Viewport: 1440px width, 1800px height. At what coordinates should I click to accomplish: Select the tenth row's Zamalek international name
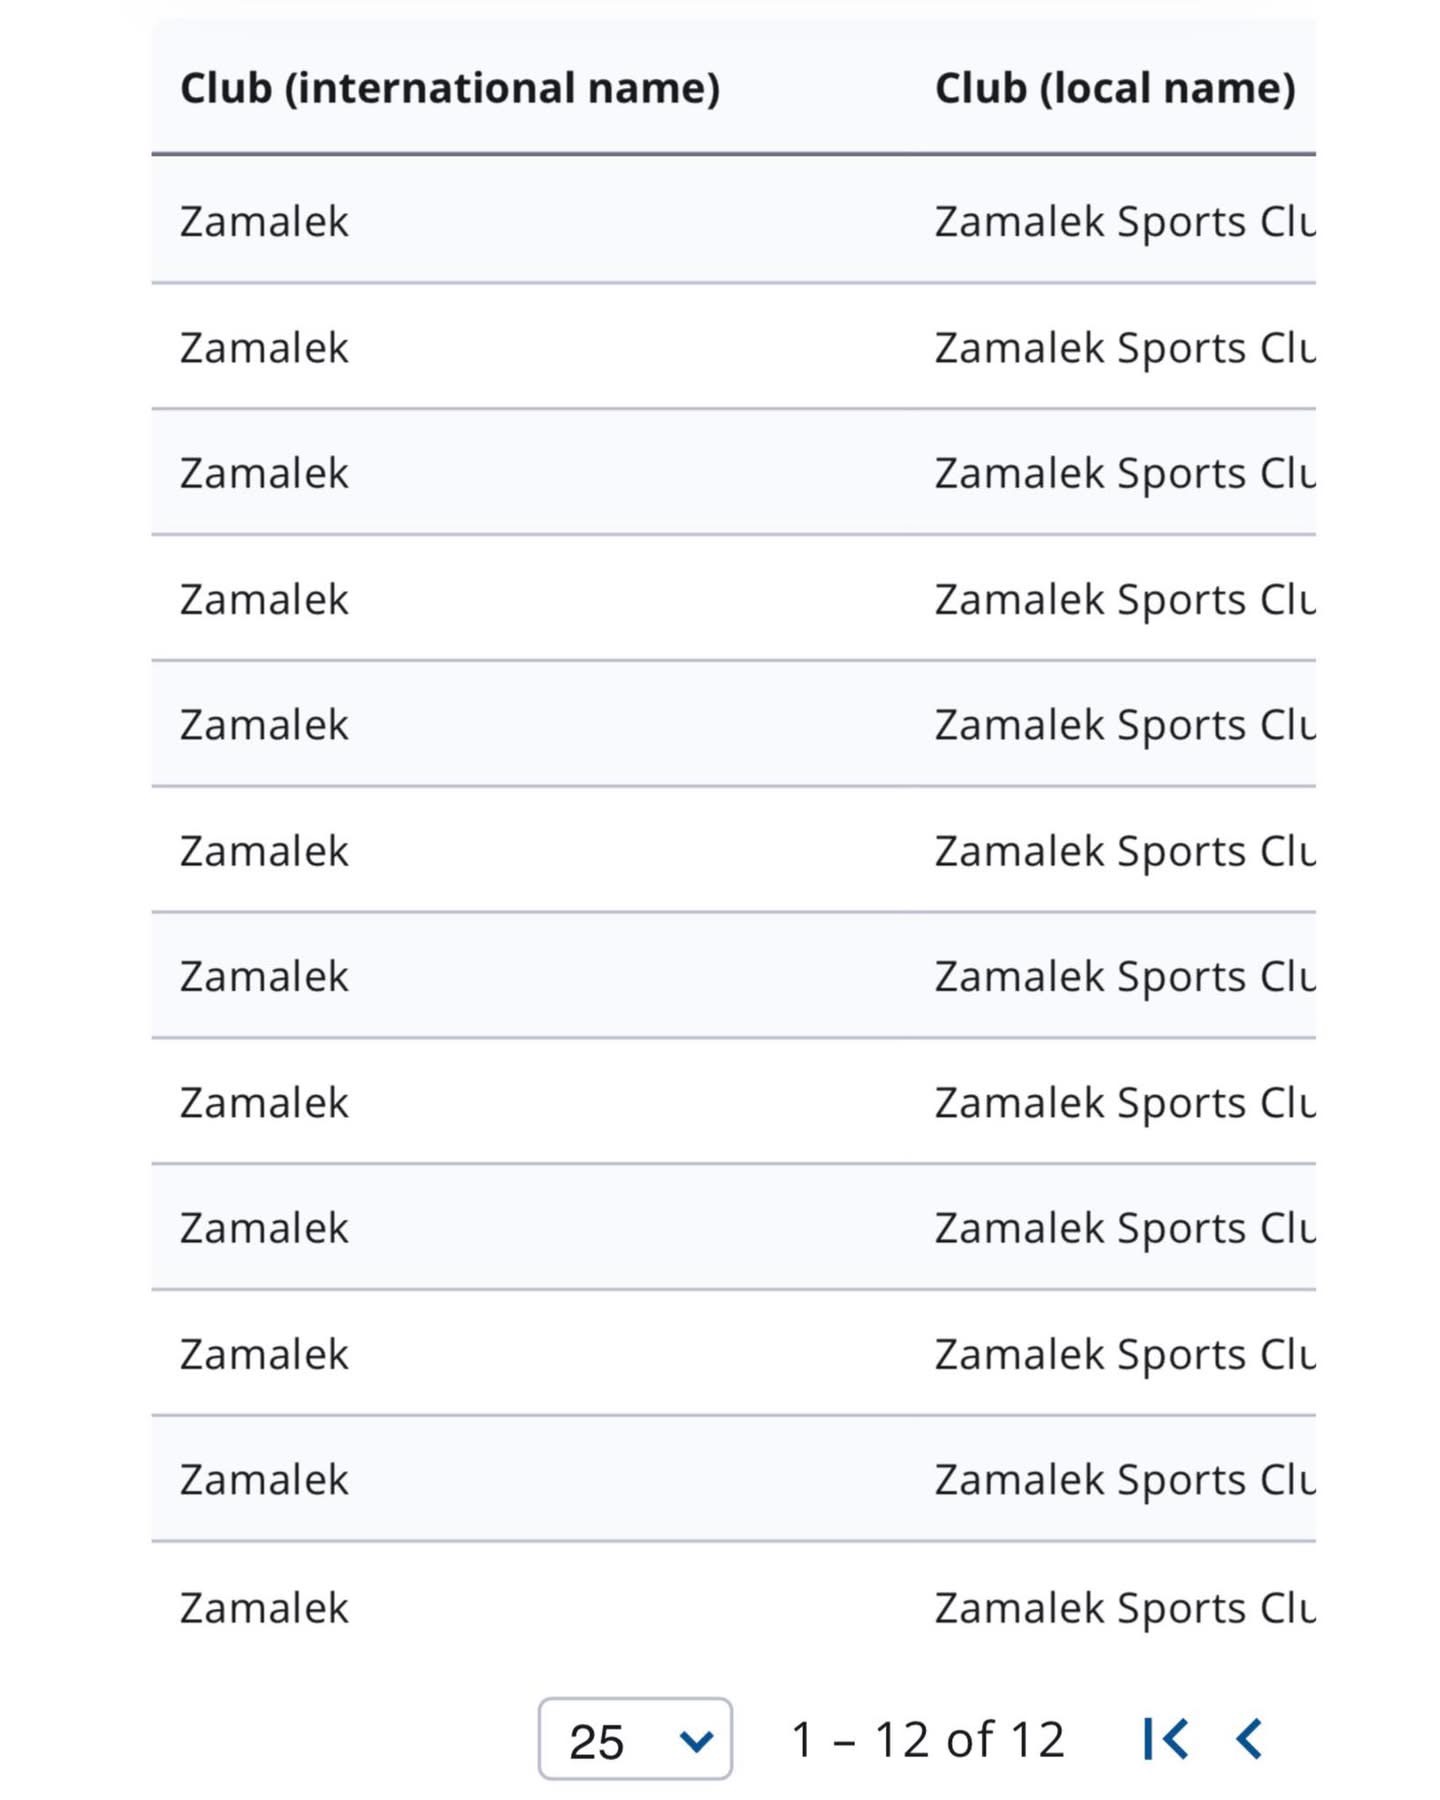[x=265, y=1354]
